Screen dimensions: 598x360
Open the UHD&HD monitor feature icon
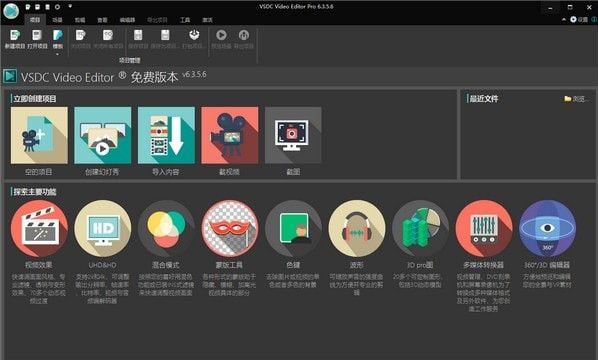click(103, 228)
